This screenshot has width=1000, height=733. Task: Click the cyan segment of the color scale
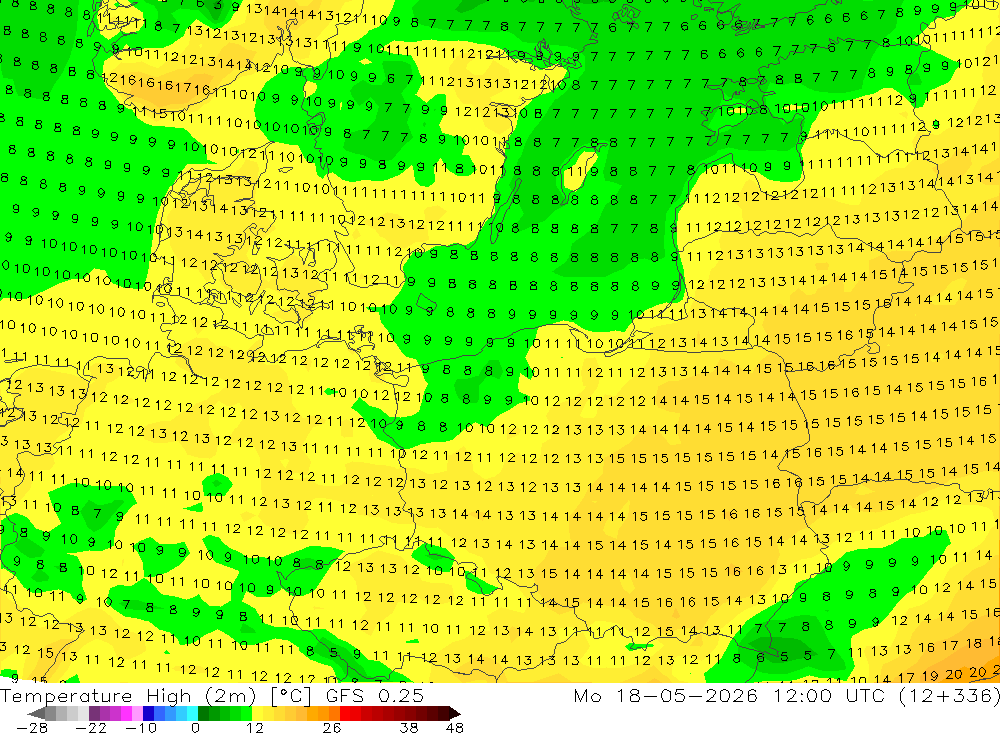coord(191,713)
